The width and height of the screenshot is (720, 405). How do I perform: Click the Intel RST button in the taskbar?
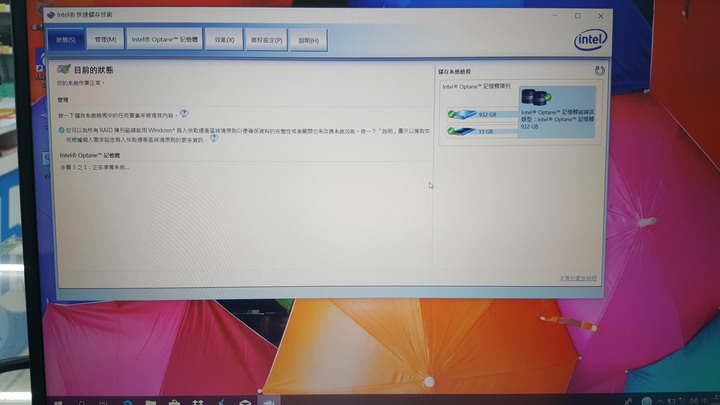pyautogui.click(x=269, y=401)
